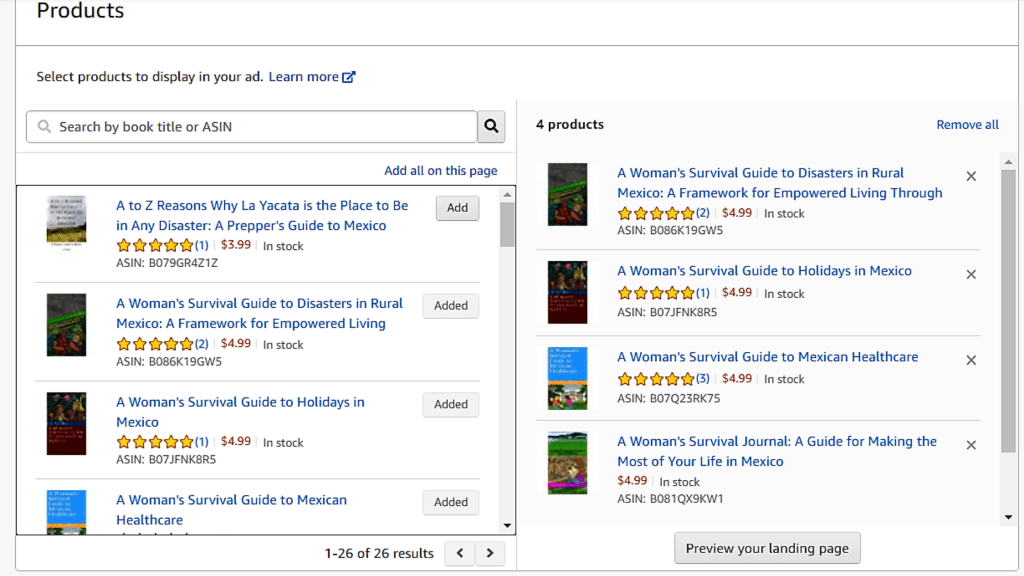Screen dimensions: 1024x576
Task: Click the magnifying glass search button
Action: pos(491,127)
